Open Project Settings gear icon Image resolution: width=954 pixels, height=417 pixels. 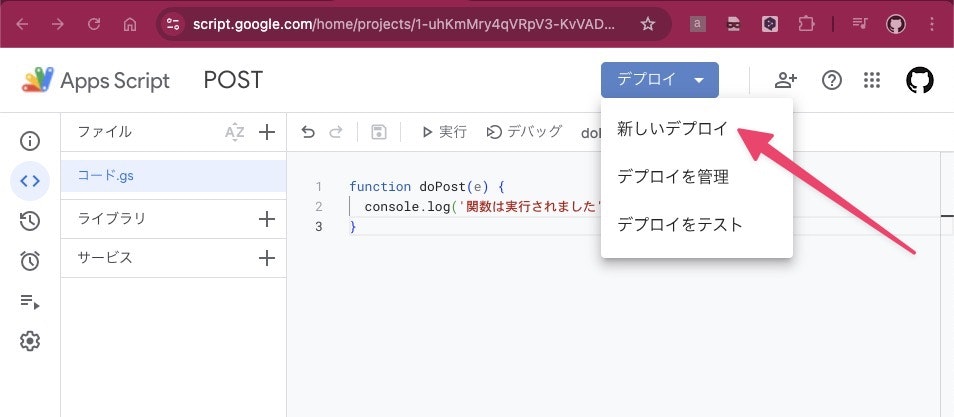[30, 341]
